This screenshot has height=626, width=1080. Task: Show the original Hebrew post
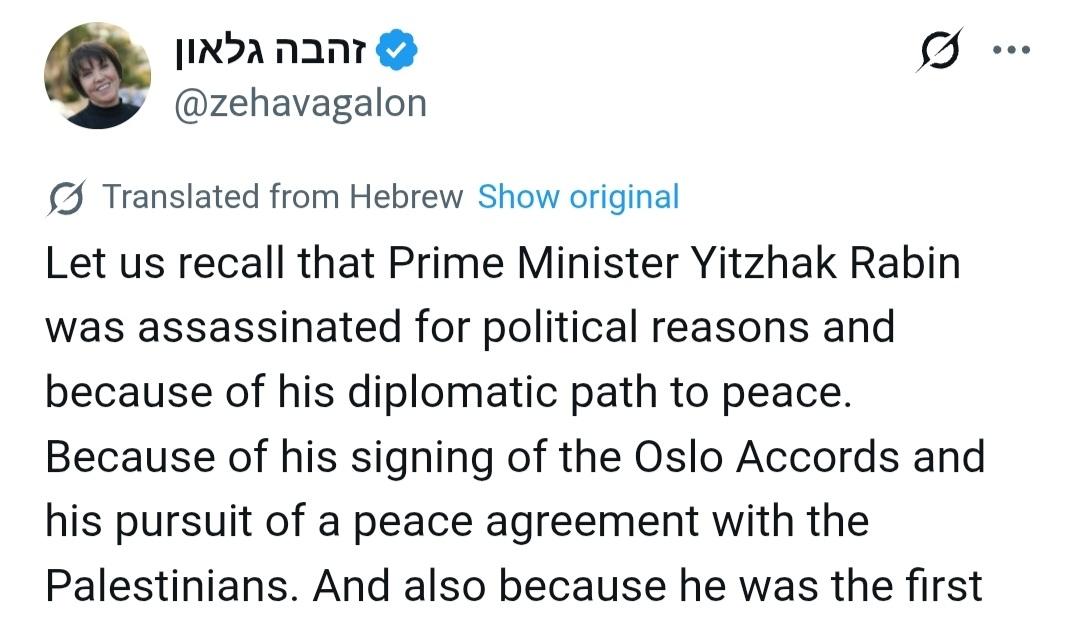coord(578,197)
